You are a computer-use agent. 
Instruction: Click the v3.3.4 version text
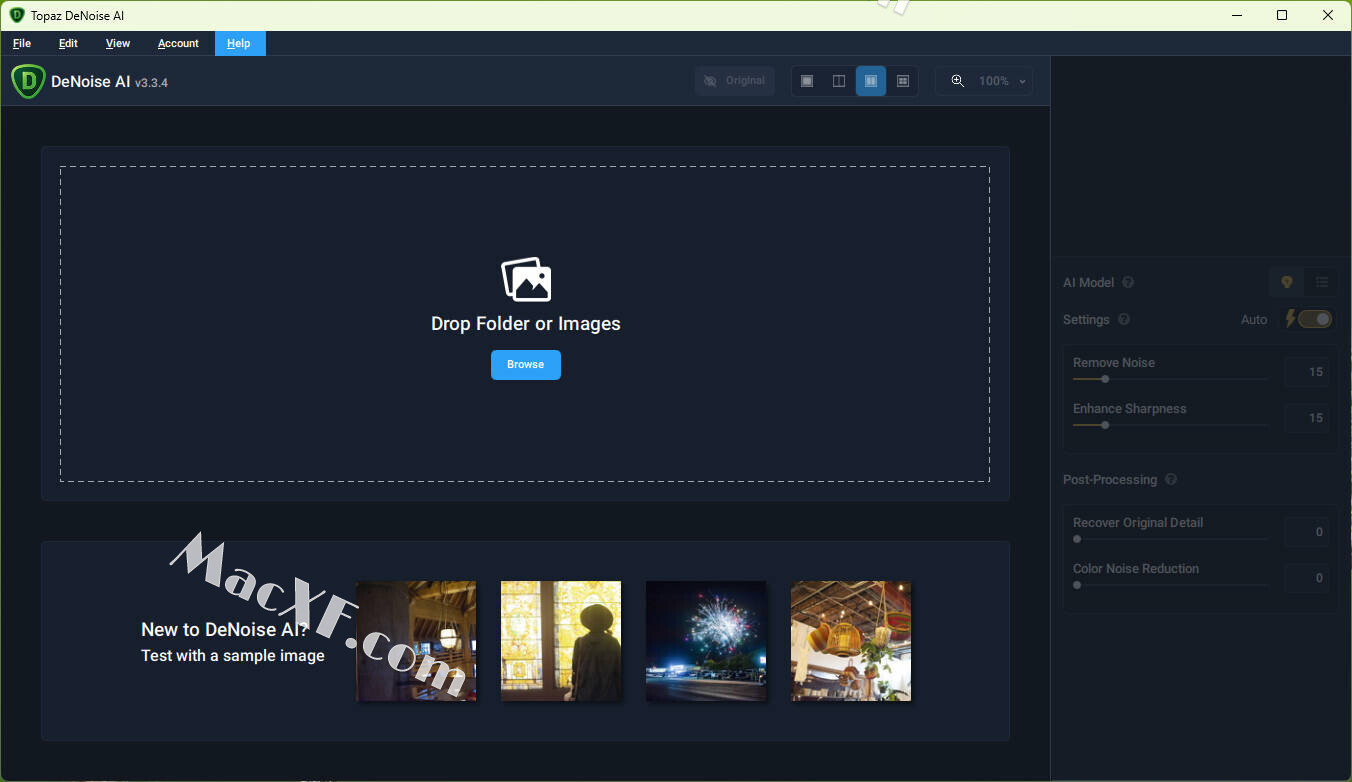[152, 83]
